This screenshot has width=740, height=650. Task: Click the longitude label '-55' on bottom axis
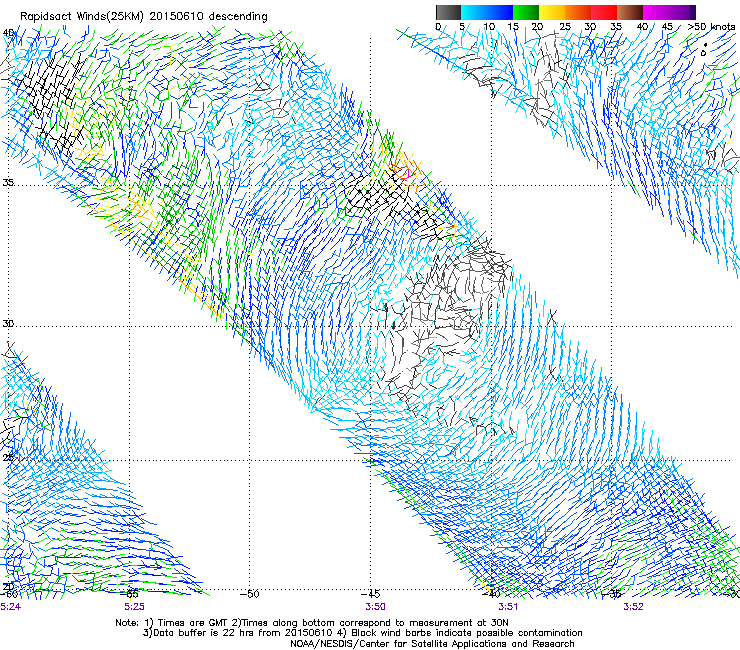pos(129,593)
